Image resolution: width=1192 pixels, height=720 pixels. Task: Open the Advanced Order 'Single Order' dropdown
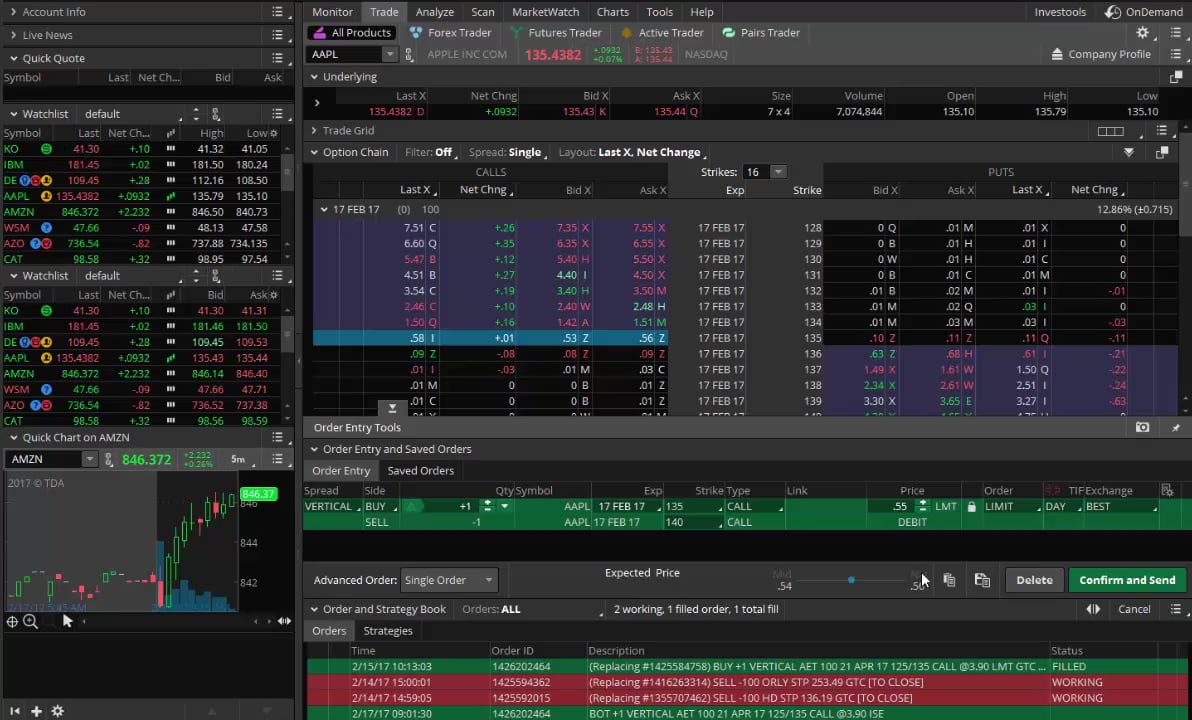coord(448,580)
